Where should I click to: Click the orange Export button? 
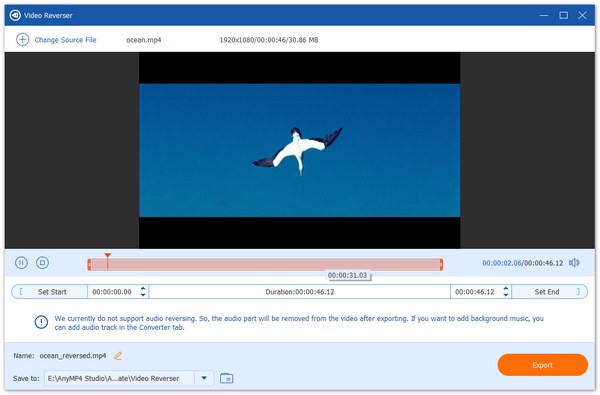(543, 365)
